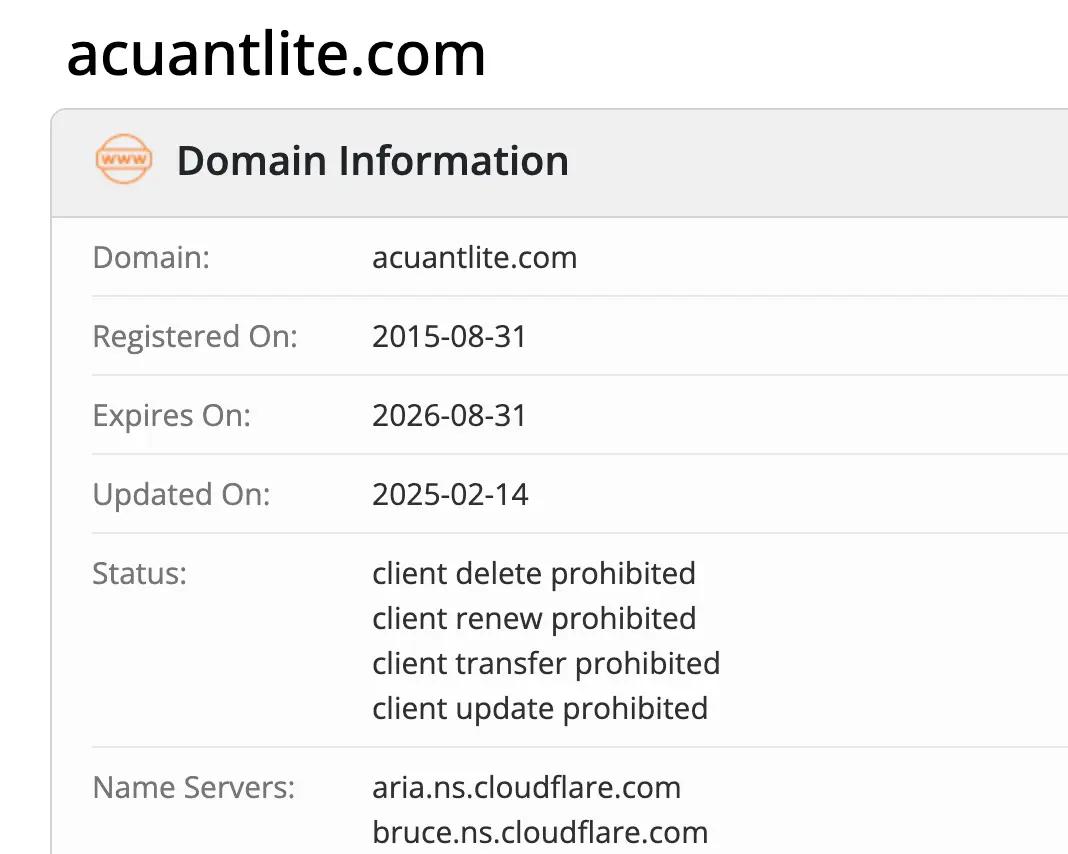Select nameserver bruce.ns.cloudflare.com
Viewport: 1068px width, 854px height.
click(x=540, y=832)
